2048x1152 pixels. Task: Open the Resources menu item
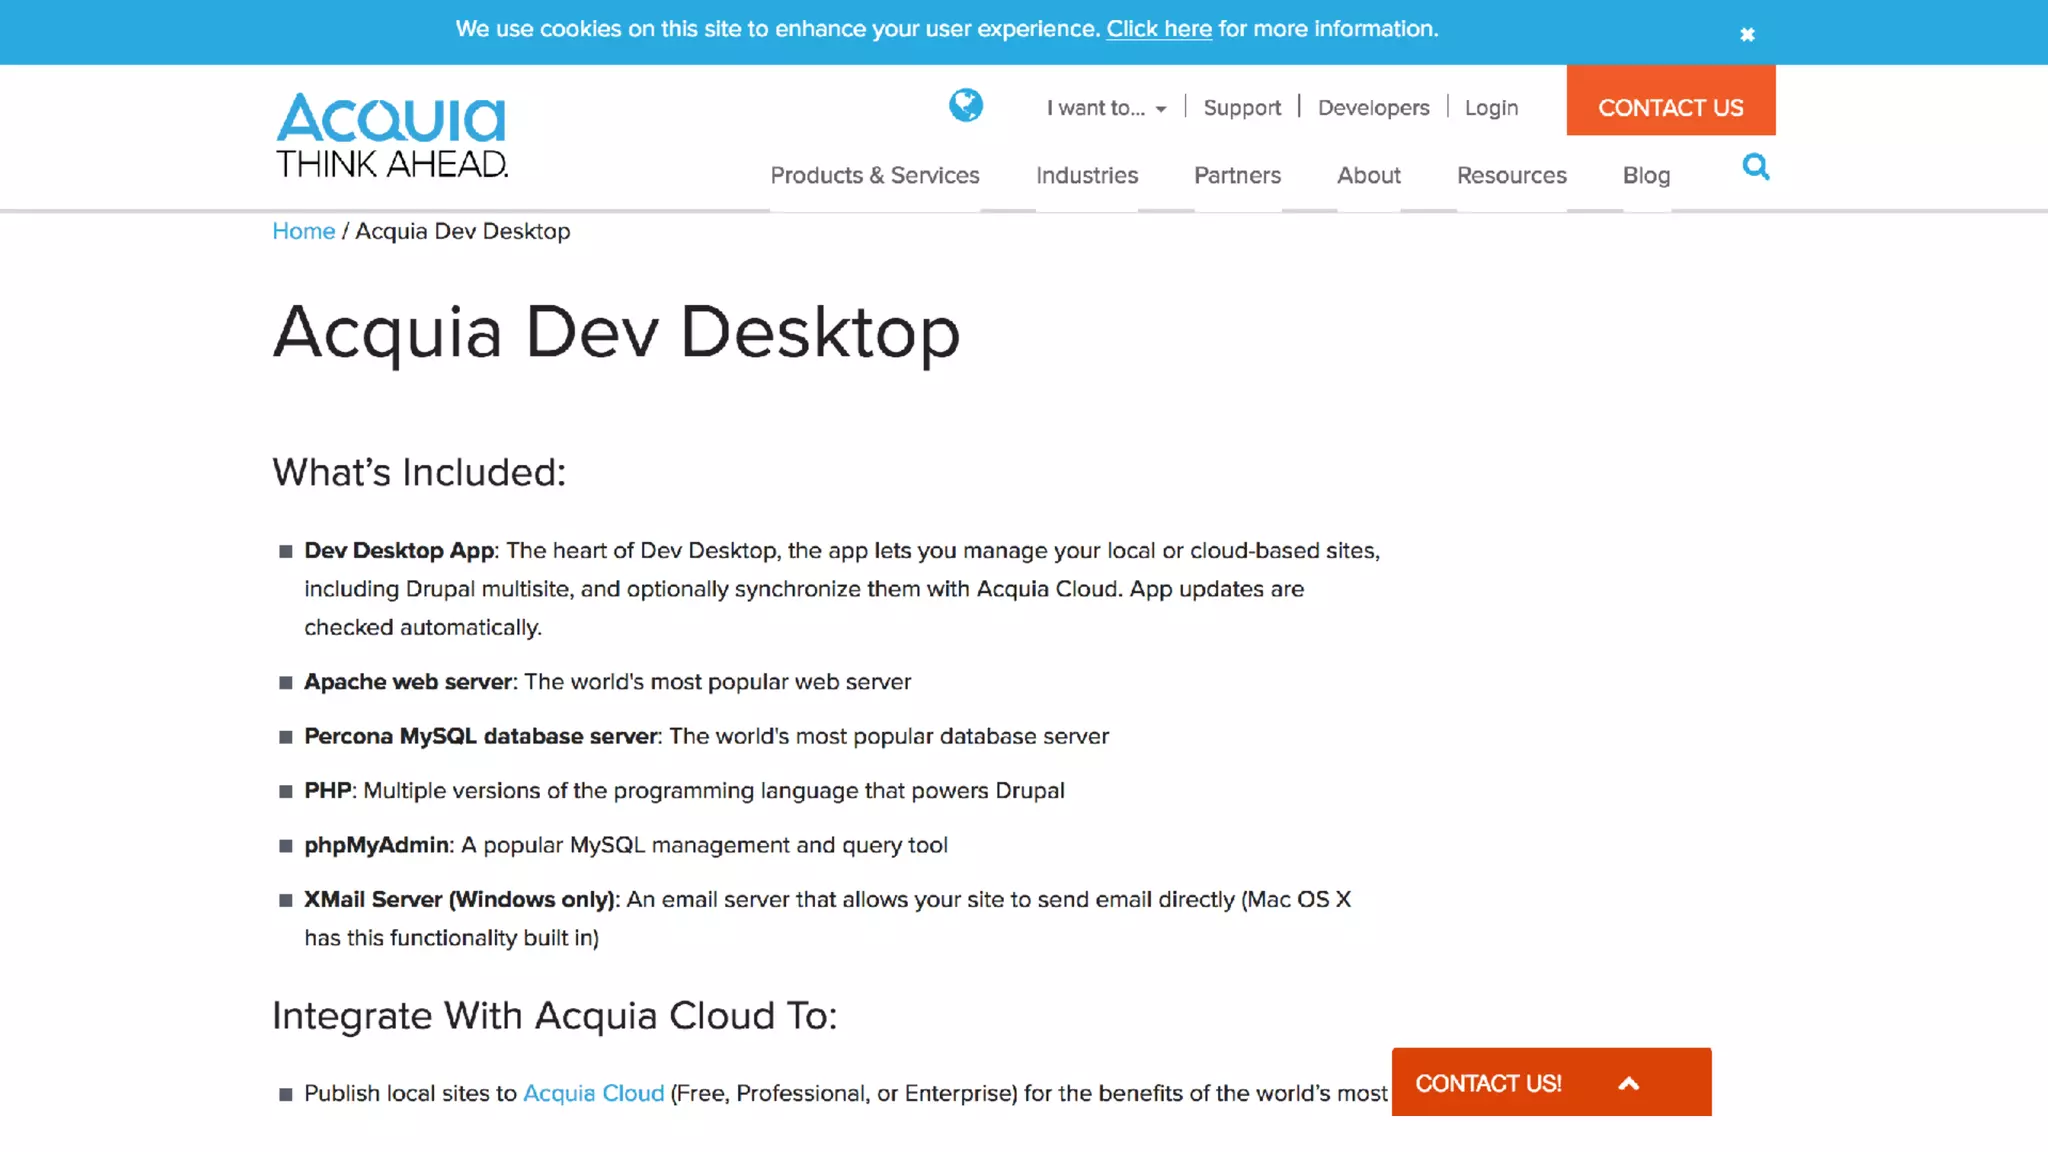tap(1511, 175)
